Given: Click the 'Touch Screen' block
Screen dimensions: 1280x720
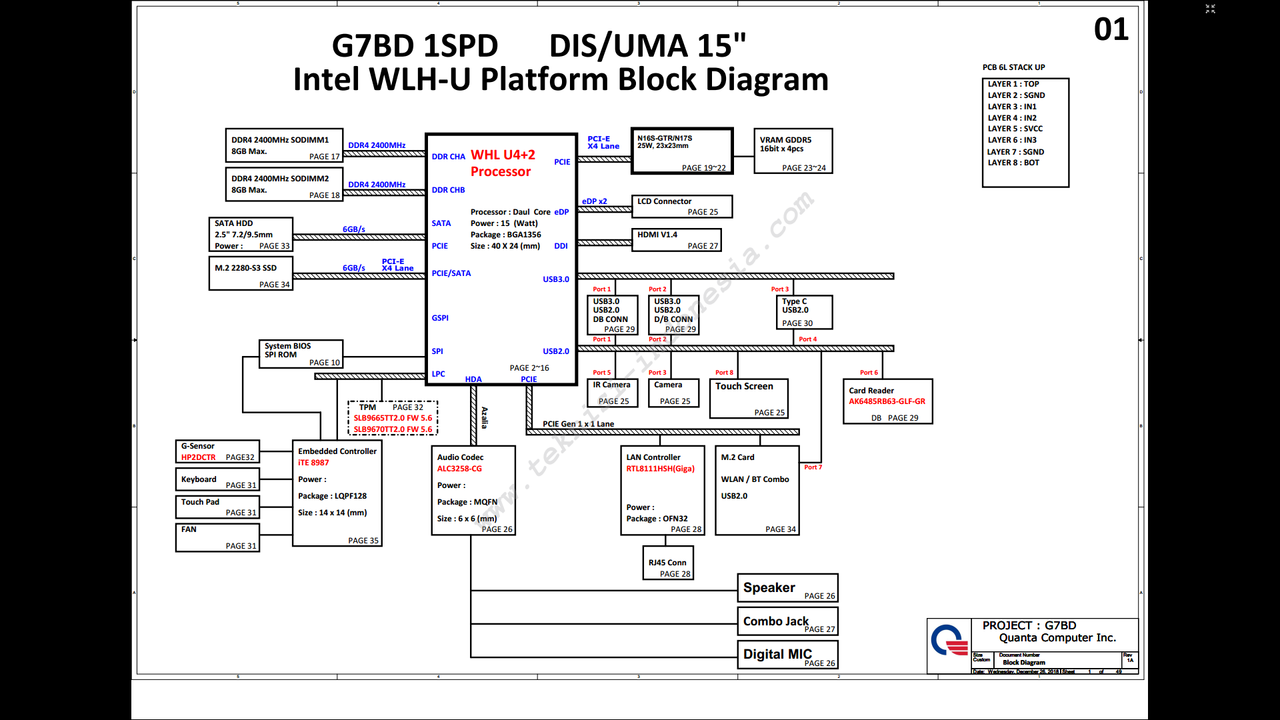Looking at the screenshot, I should tap(749, 398).
